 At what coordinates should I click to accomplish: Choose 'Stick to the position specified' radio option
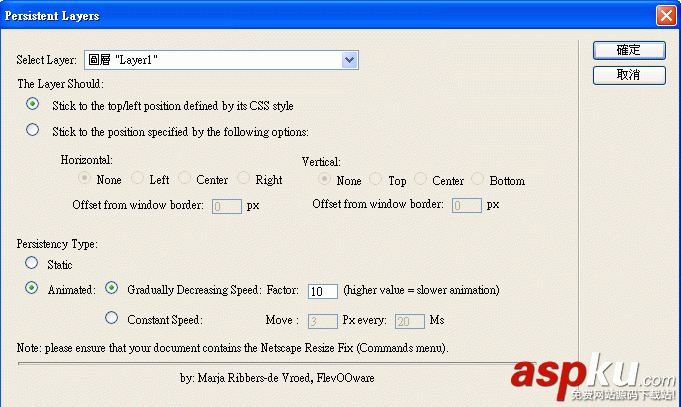click(x=32, y=130)
